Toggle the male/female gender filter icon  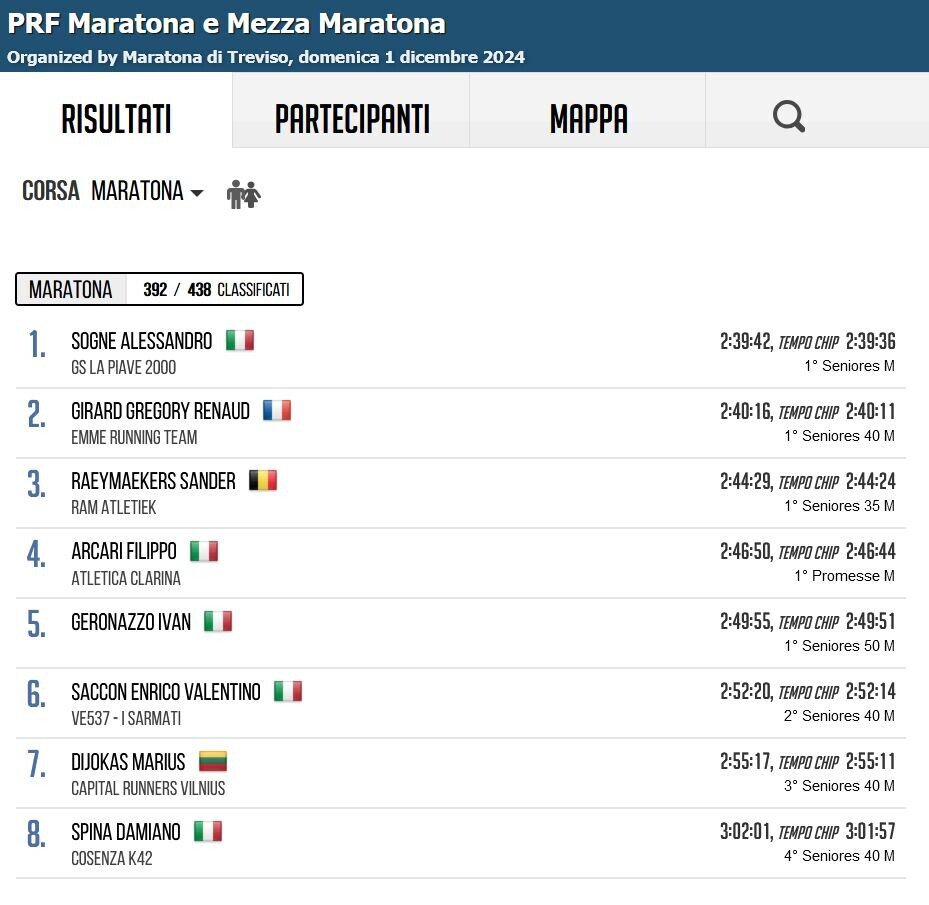[x=244, y=194]
